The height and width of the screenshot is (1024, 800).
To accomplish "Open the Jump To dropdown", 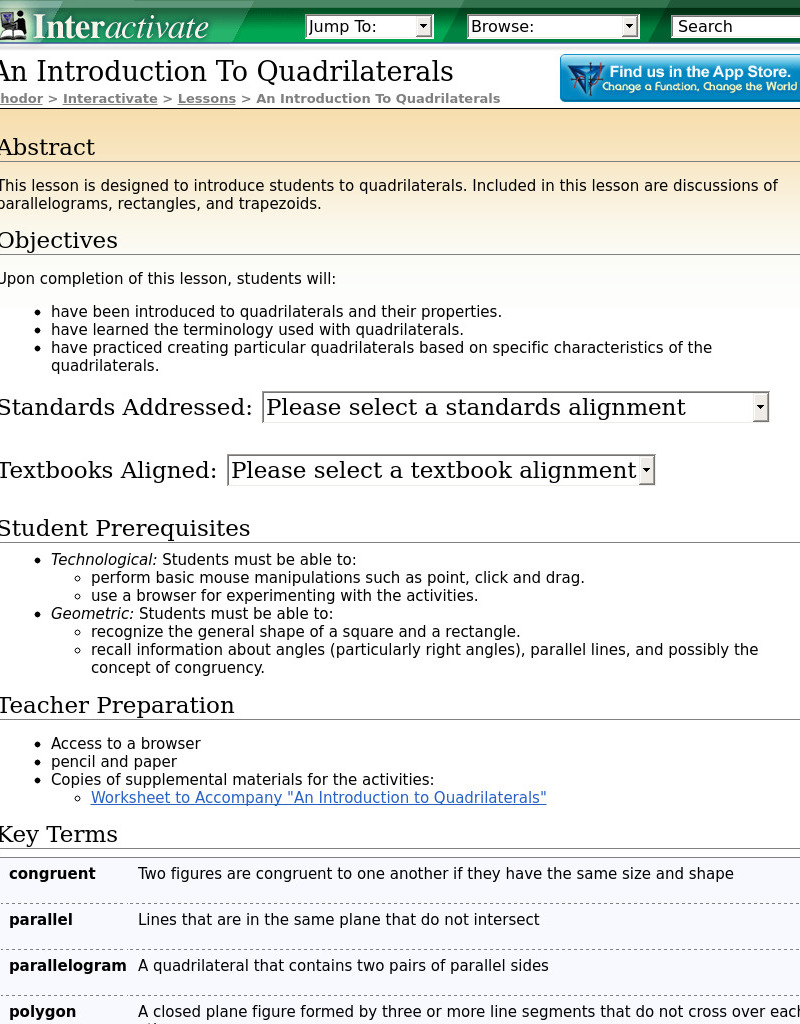I will [x=369, y=27].
